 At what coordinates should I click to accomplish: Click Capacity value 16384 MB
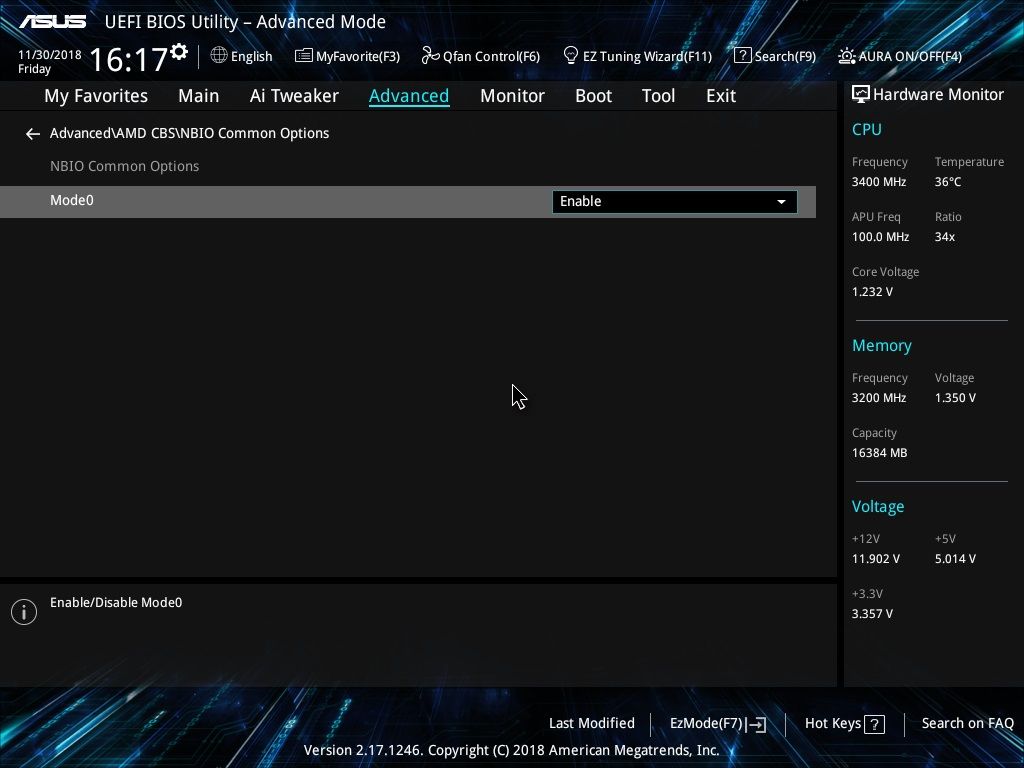(879, 453)
